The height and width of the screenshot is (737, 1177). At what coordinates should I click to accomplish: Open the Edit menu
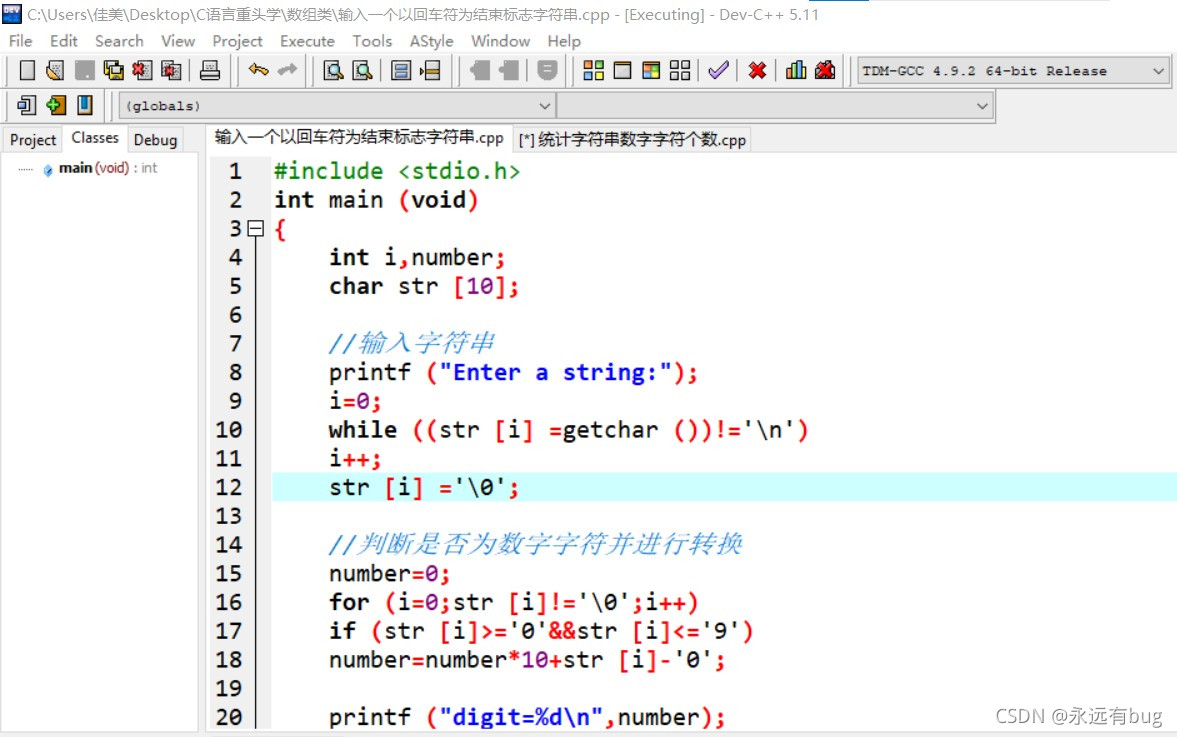pyautogui.click(x=64, y=41)
